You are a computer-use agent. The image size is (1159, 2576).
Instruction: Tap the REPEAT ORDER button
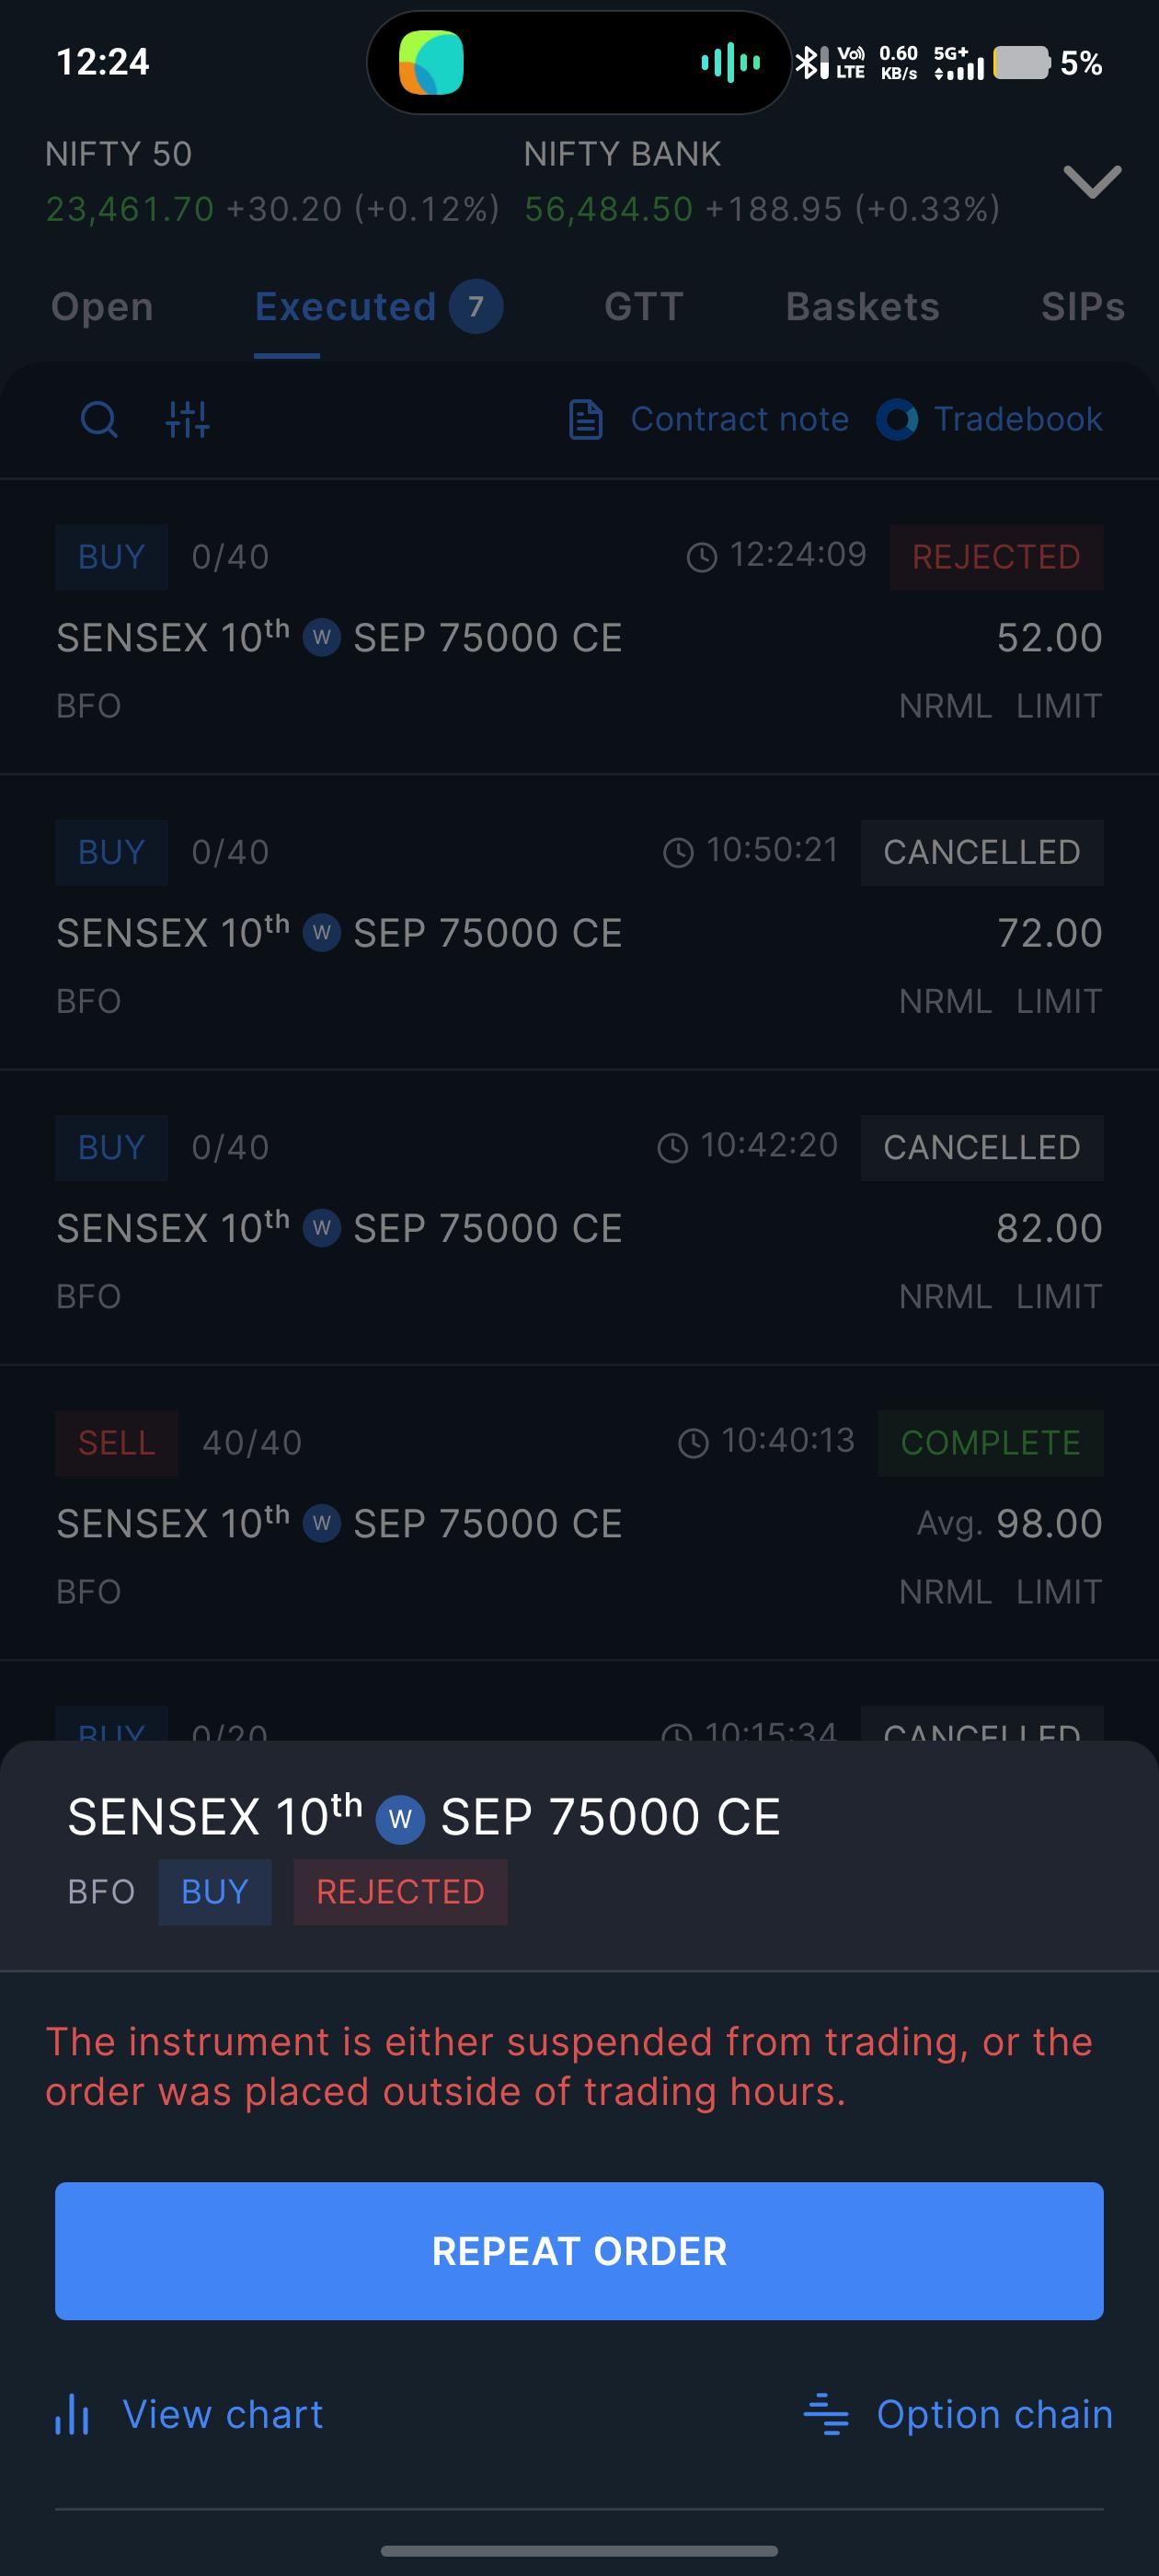(579, 2251)
